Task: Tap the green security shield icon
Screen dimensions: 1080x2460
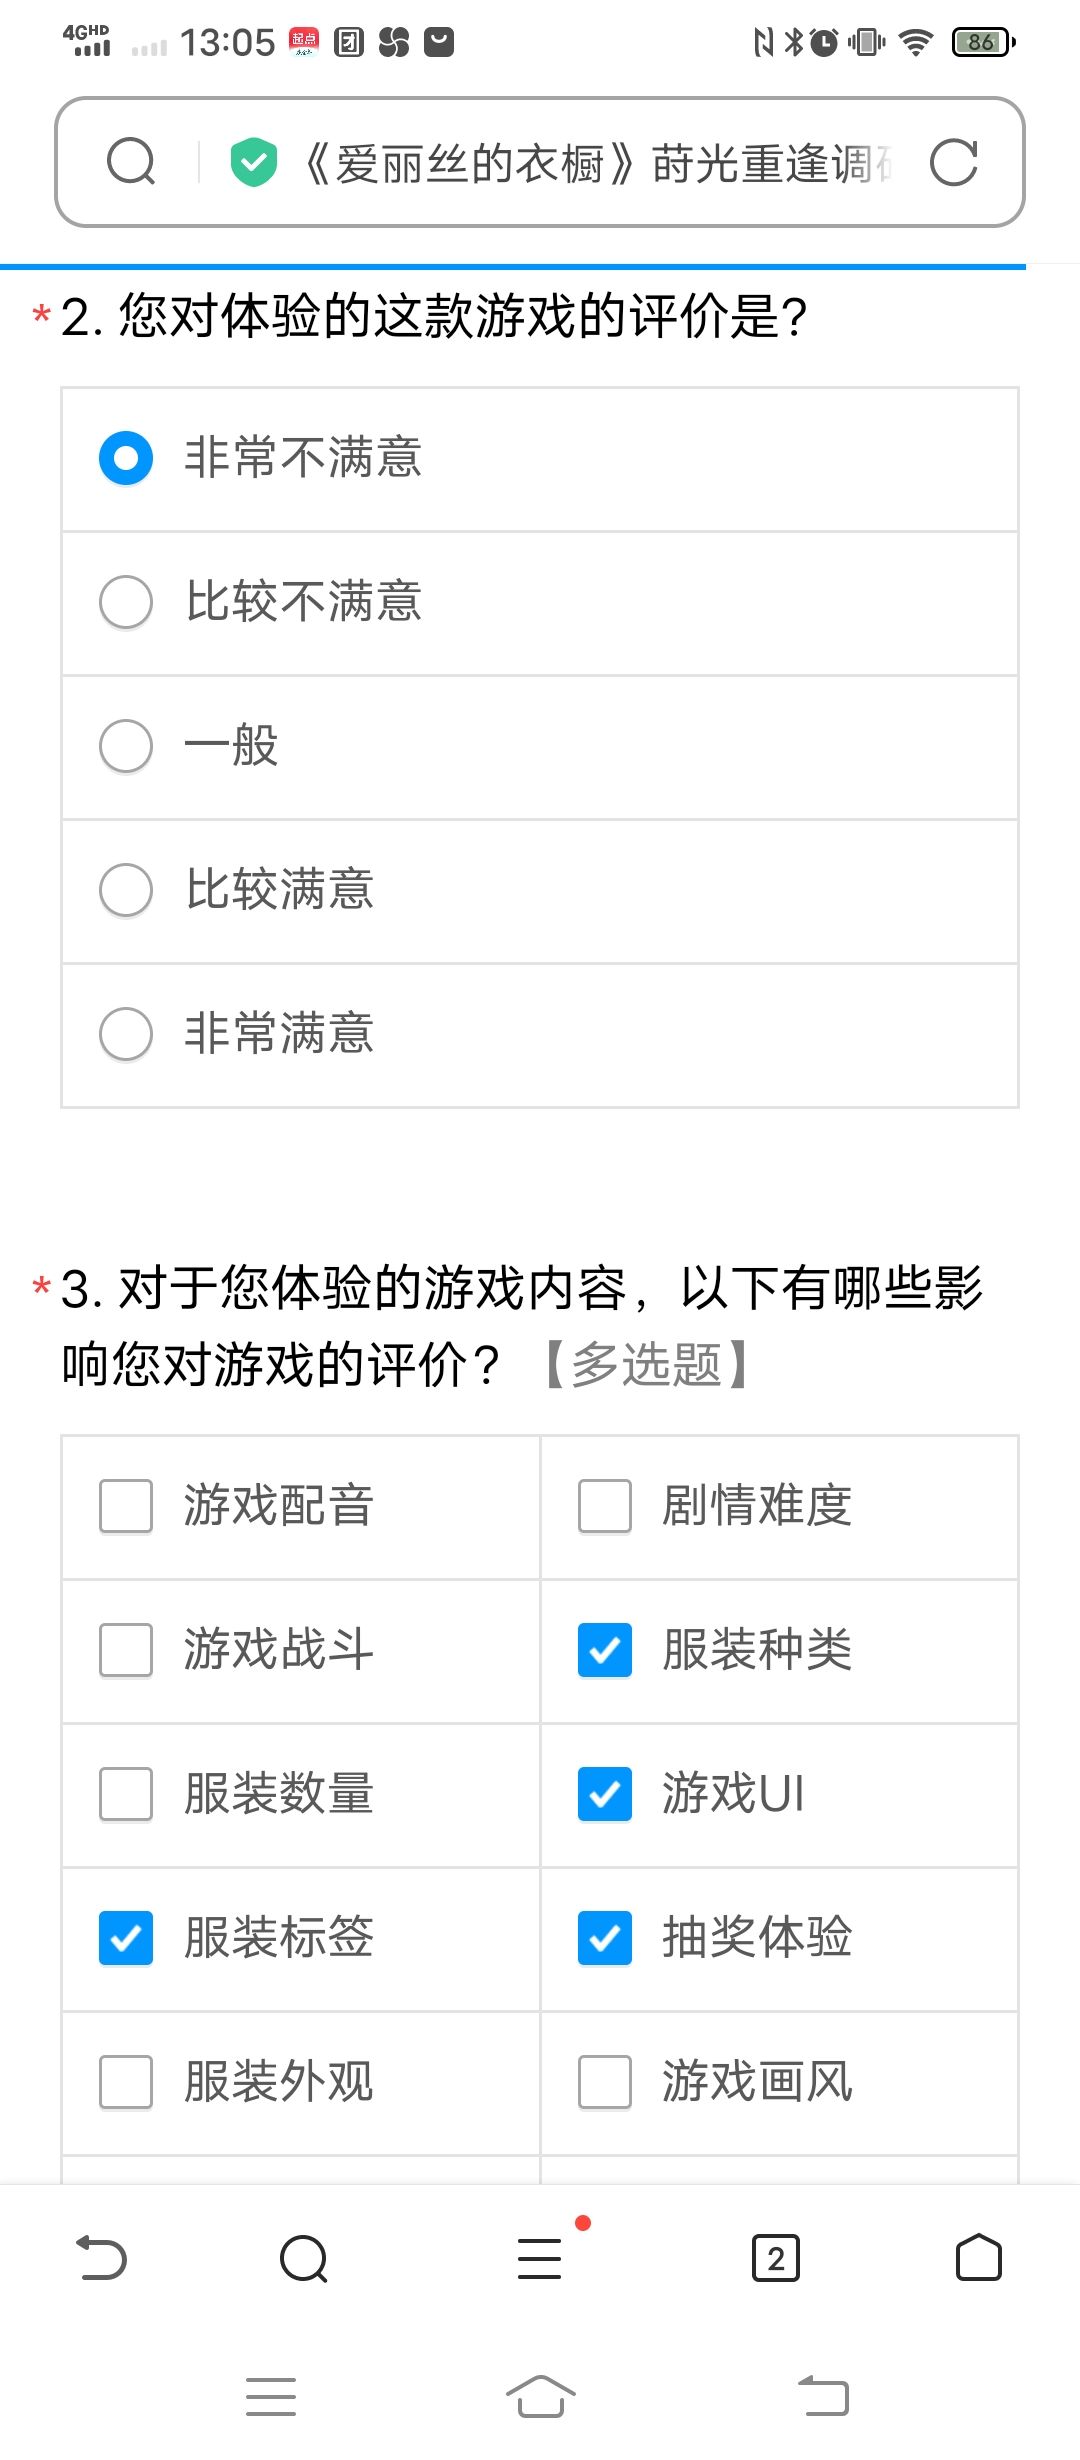Action: (x=254, y=162)
